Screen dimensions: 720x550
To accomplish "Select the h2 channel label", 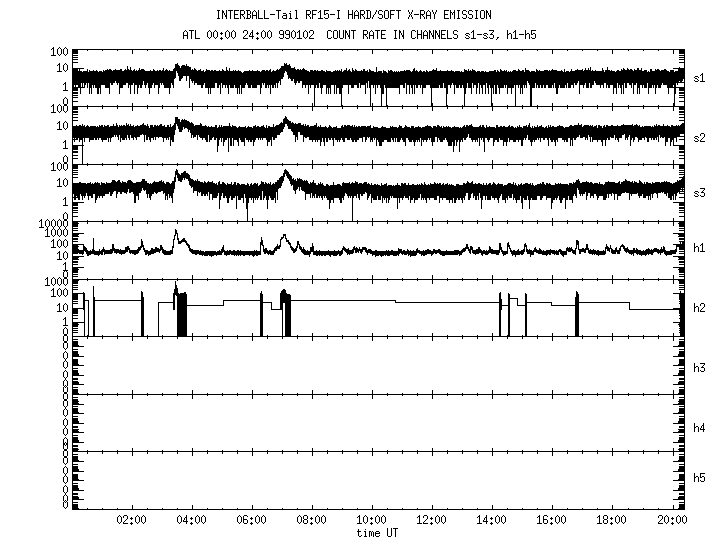I will click(700, 309).
